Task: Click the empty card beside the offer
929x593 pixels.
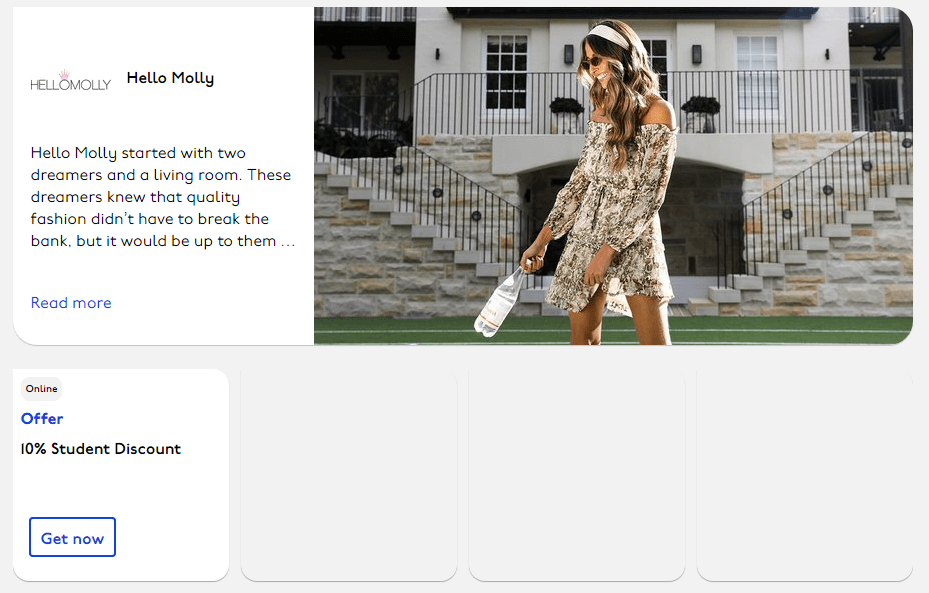Action: [x=349, y=475]
